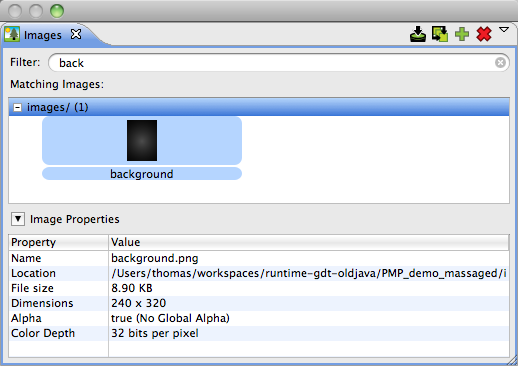Select the Alpha property row
The width and height of the screenshot is (518, 366).
tap(259, 318)
